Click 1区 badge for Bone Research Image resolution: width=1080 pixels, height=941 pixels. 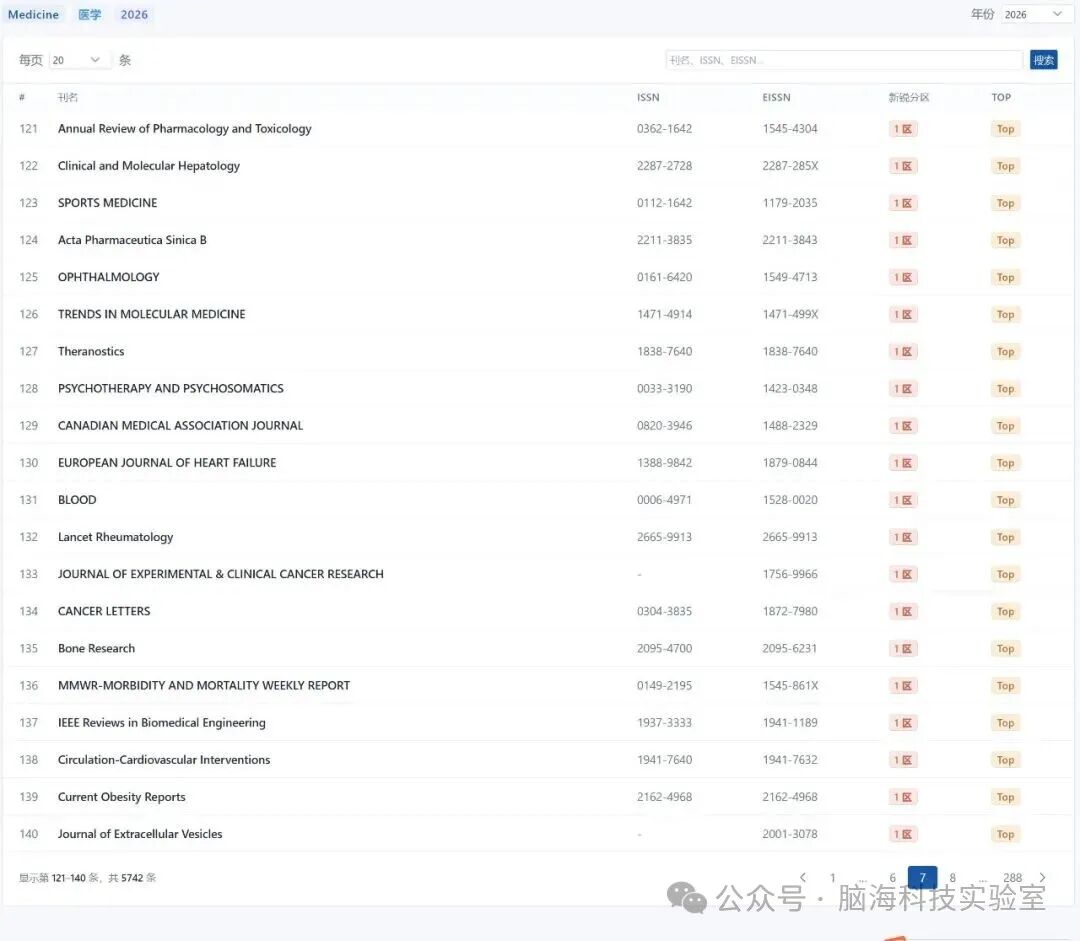(x=902, y=648)
